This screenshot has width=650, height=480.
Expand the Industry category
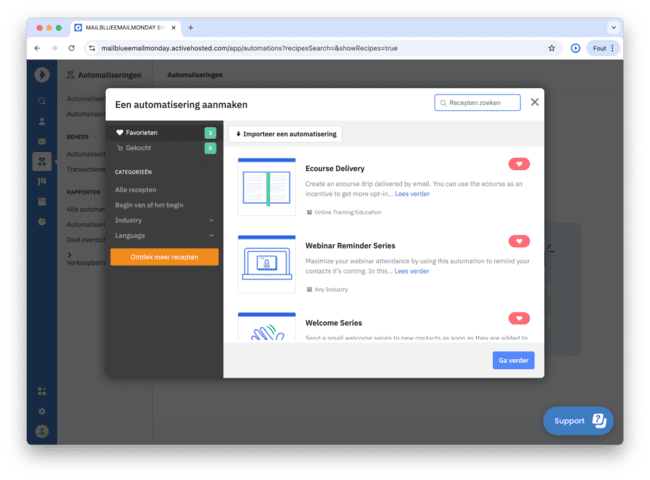[x=164, y=221]
